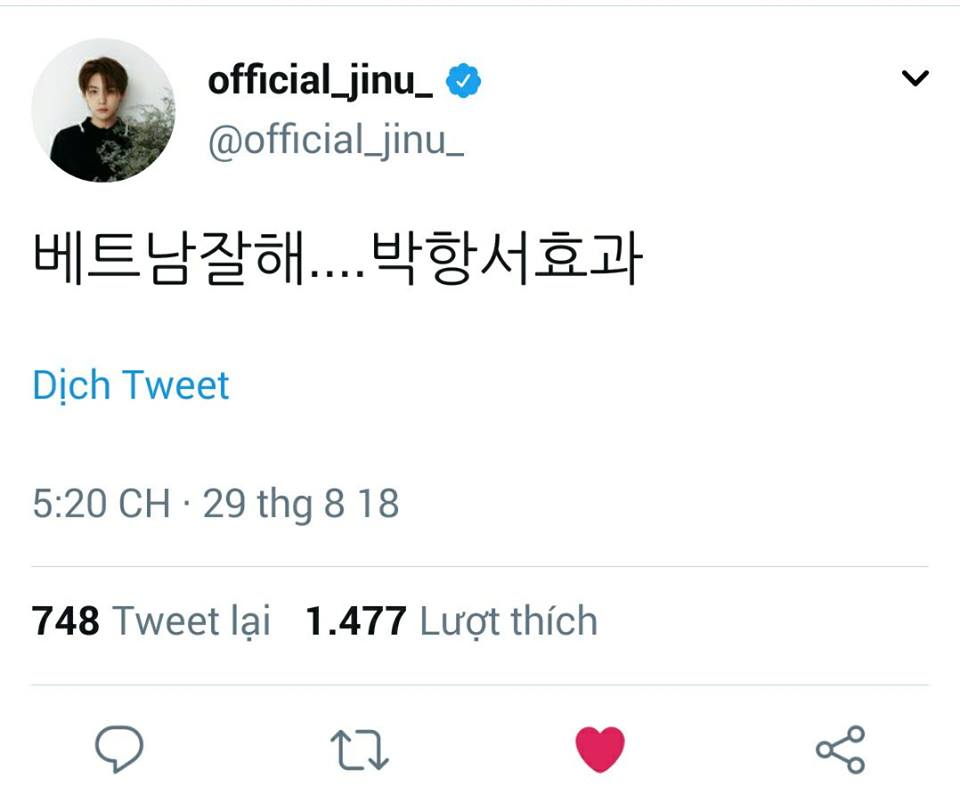Click the blue verified badge

click(463, 82)
